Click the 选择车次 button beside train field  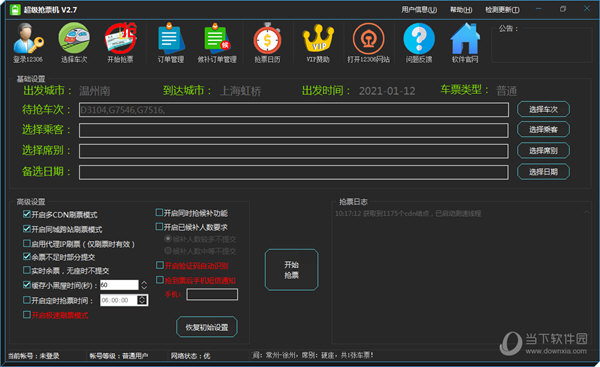coord(543,109)
